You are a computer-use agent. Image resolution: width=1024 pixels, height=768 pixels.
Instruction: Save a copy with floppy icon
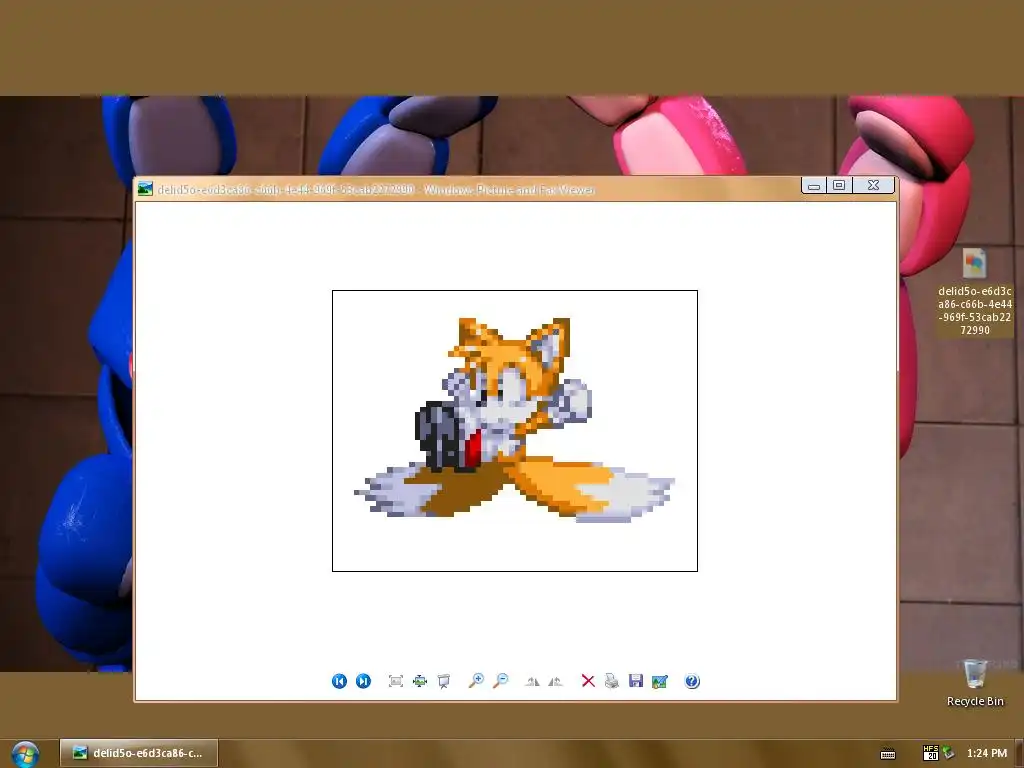636,681
